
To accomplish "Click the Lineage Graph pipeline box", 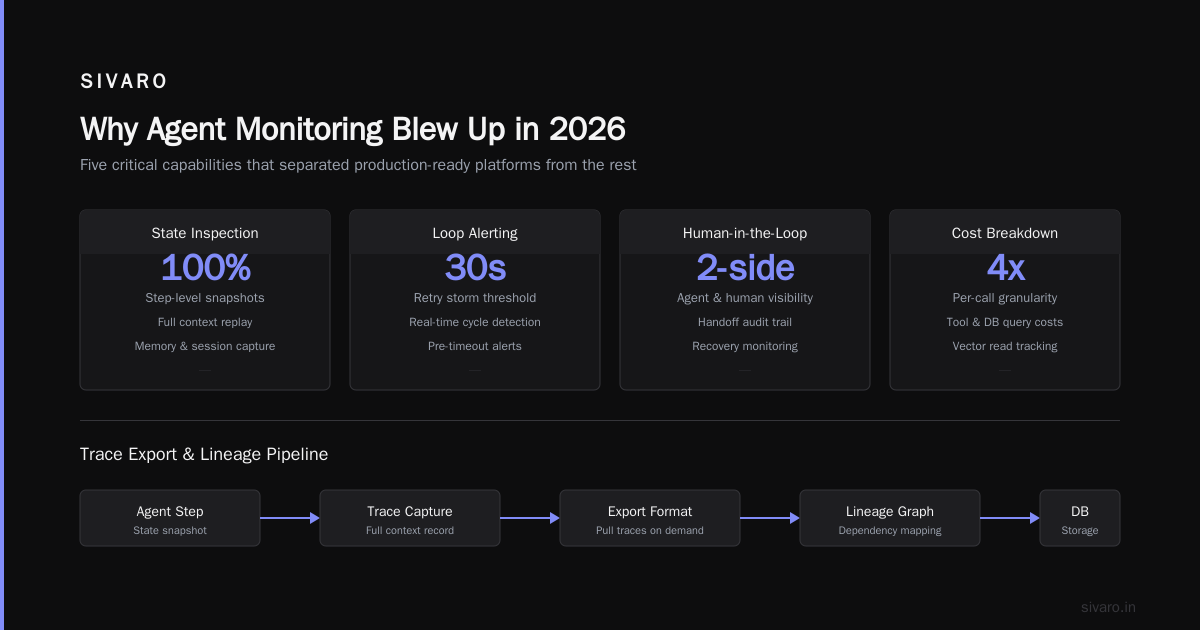I will (890, 518).
